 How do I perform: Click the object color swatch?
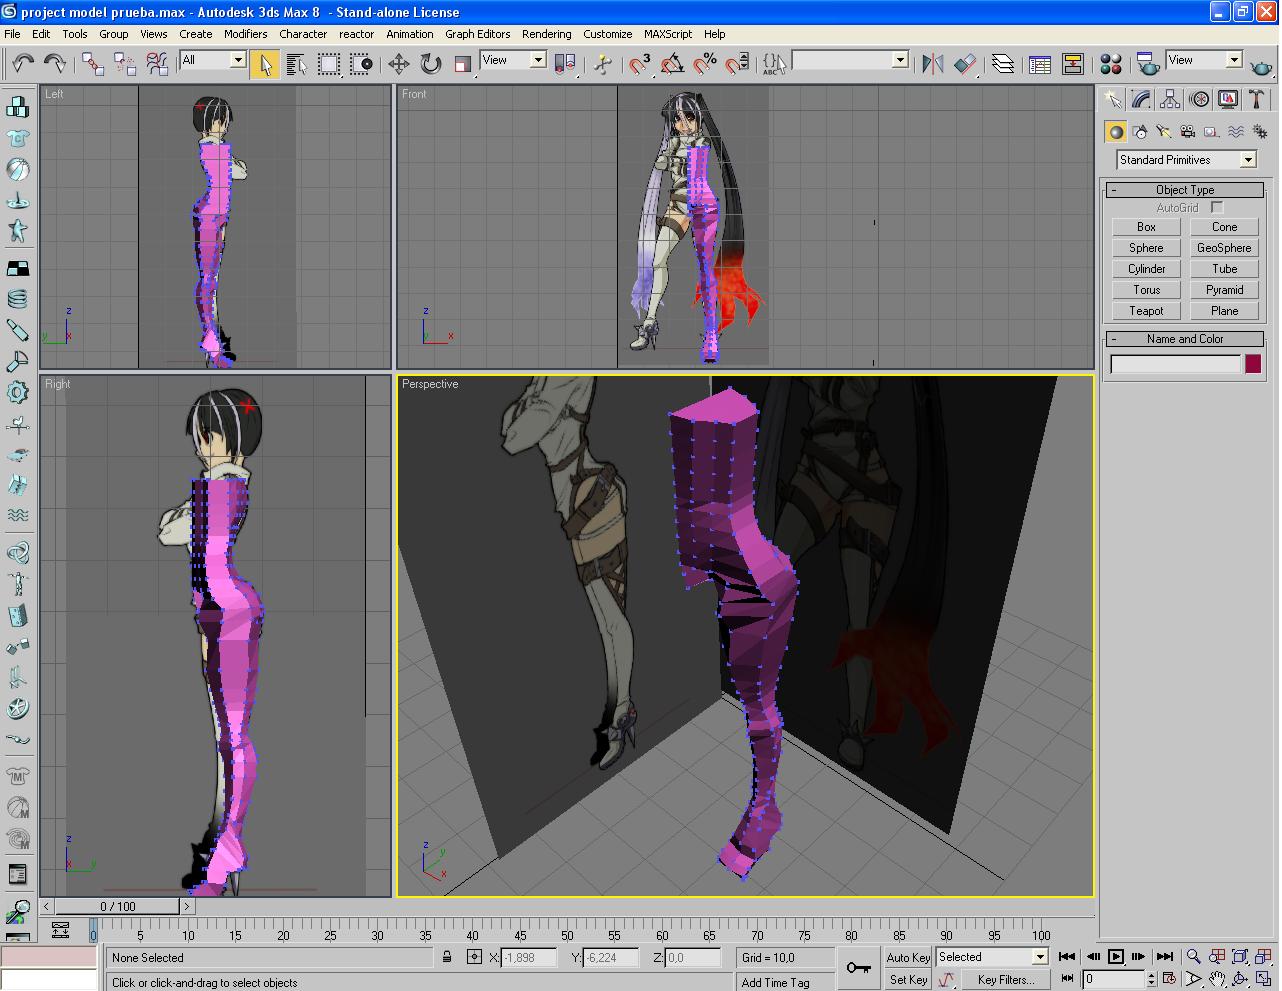point(1253,364)
